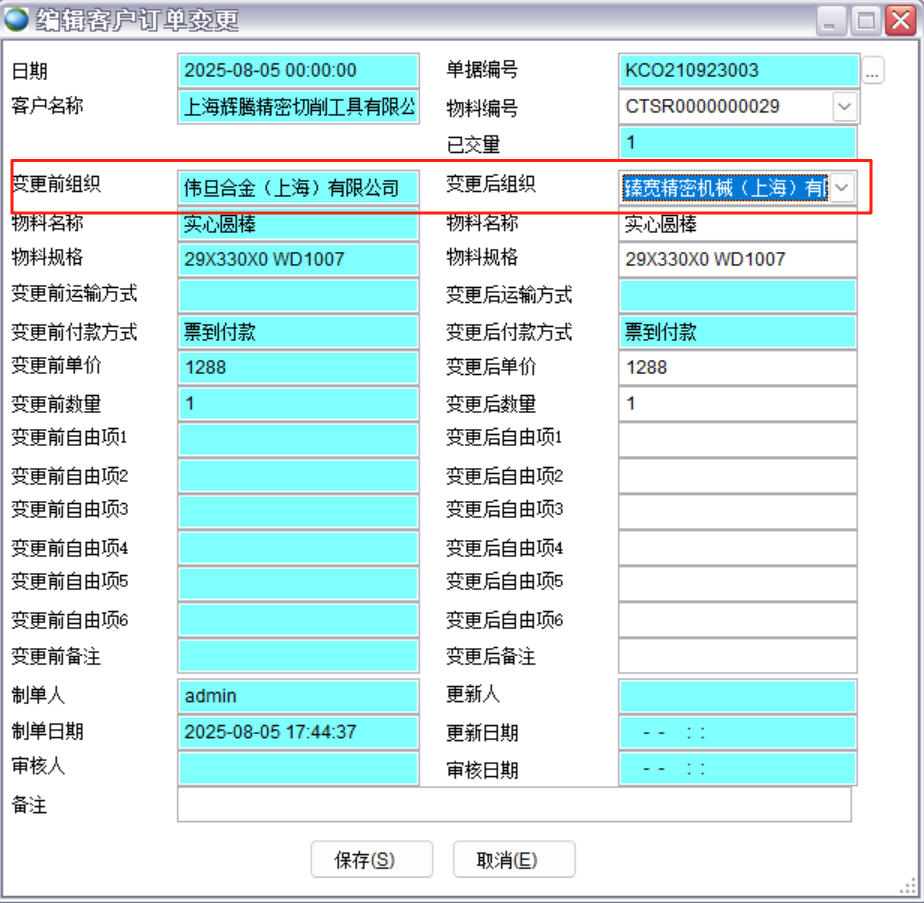Cancel editing with 取消(E) button
Image resolution: width=924 pixels, height=903 pixels.
tap(514, 860)
